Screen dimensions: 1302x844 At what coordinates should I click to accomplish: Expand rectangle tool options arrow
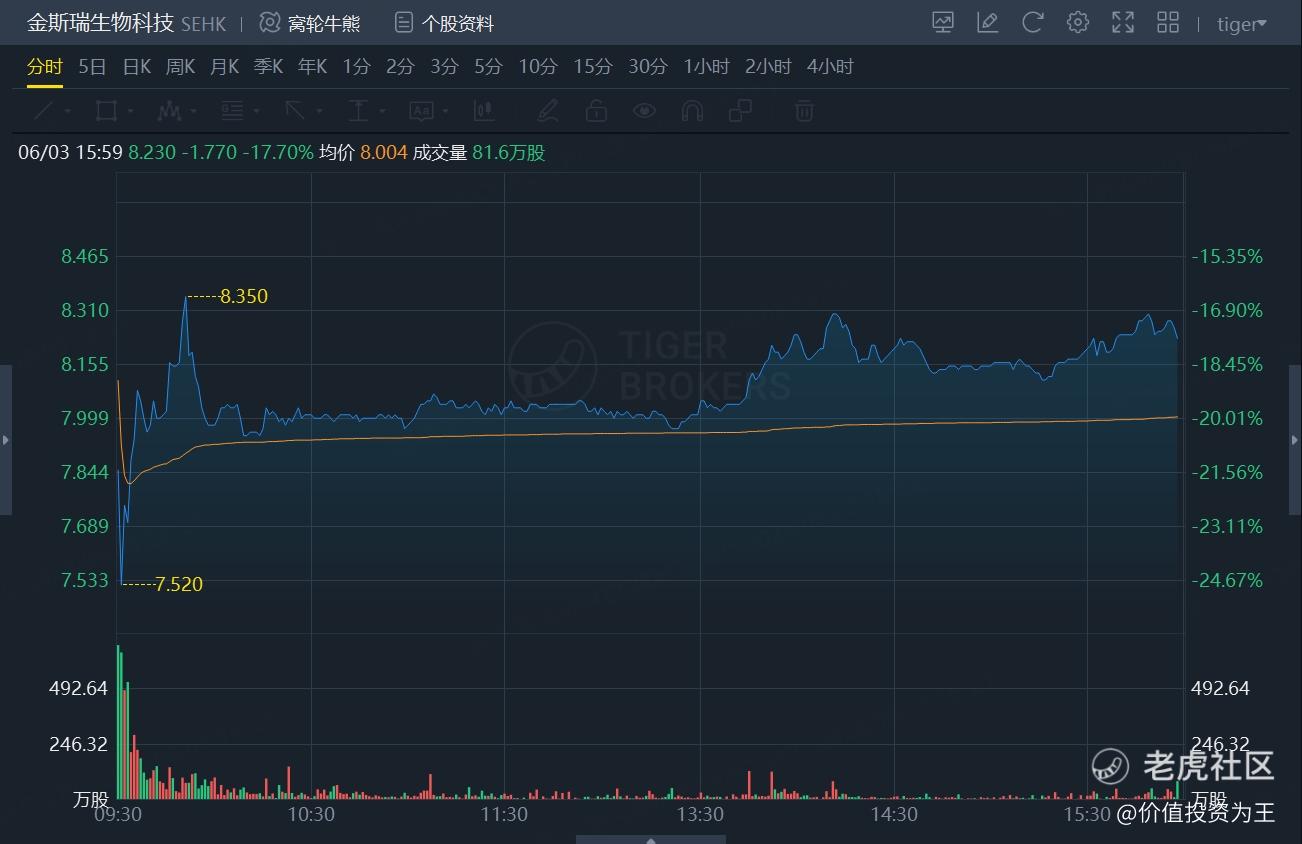tap(130, 111)
